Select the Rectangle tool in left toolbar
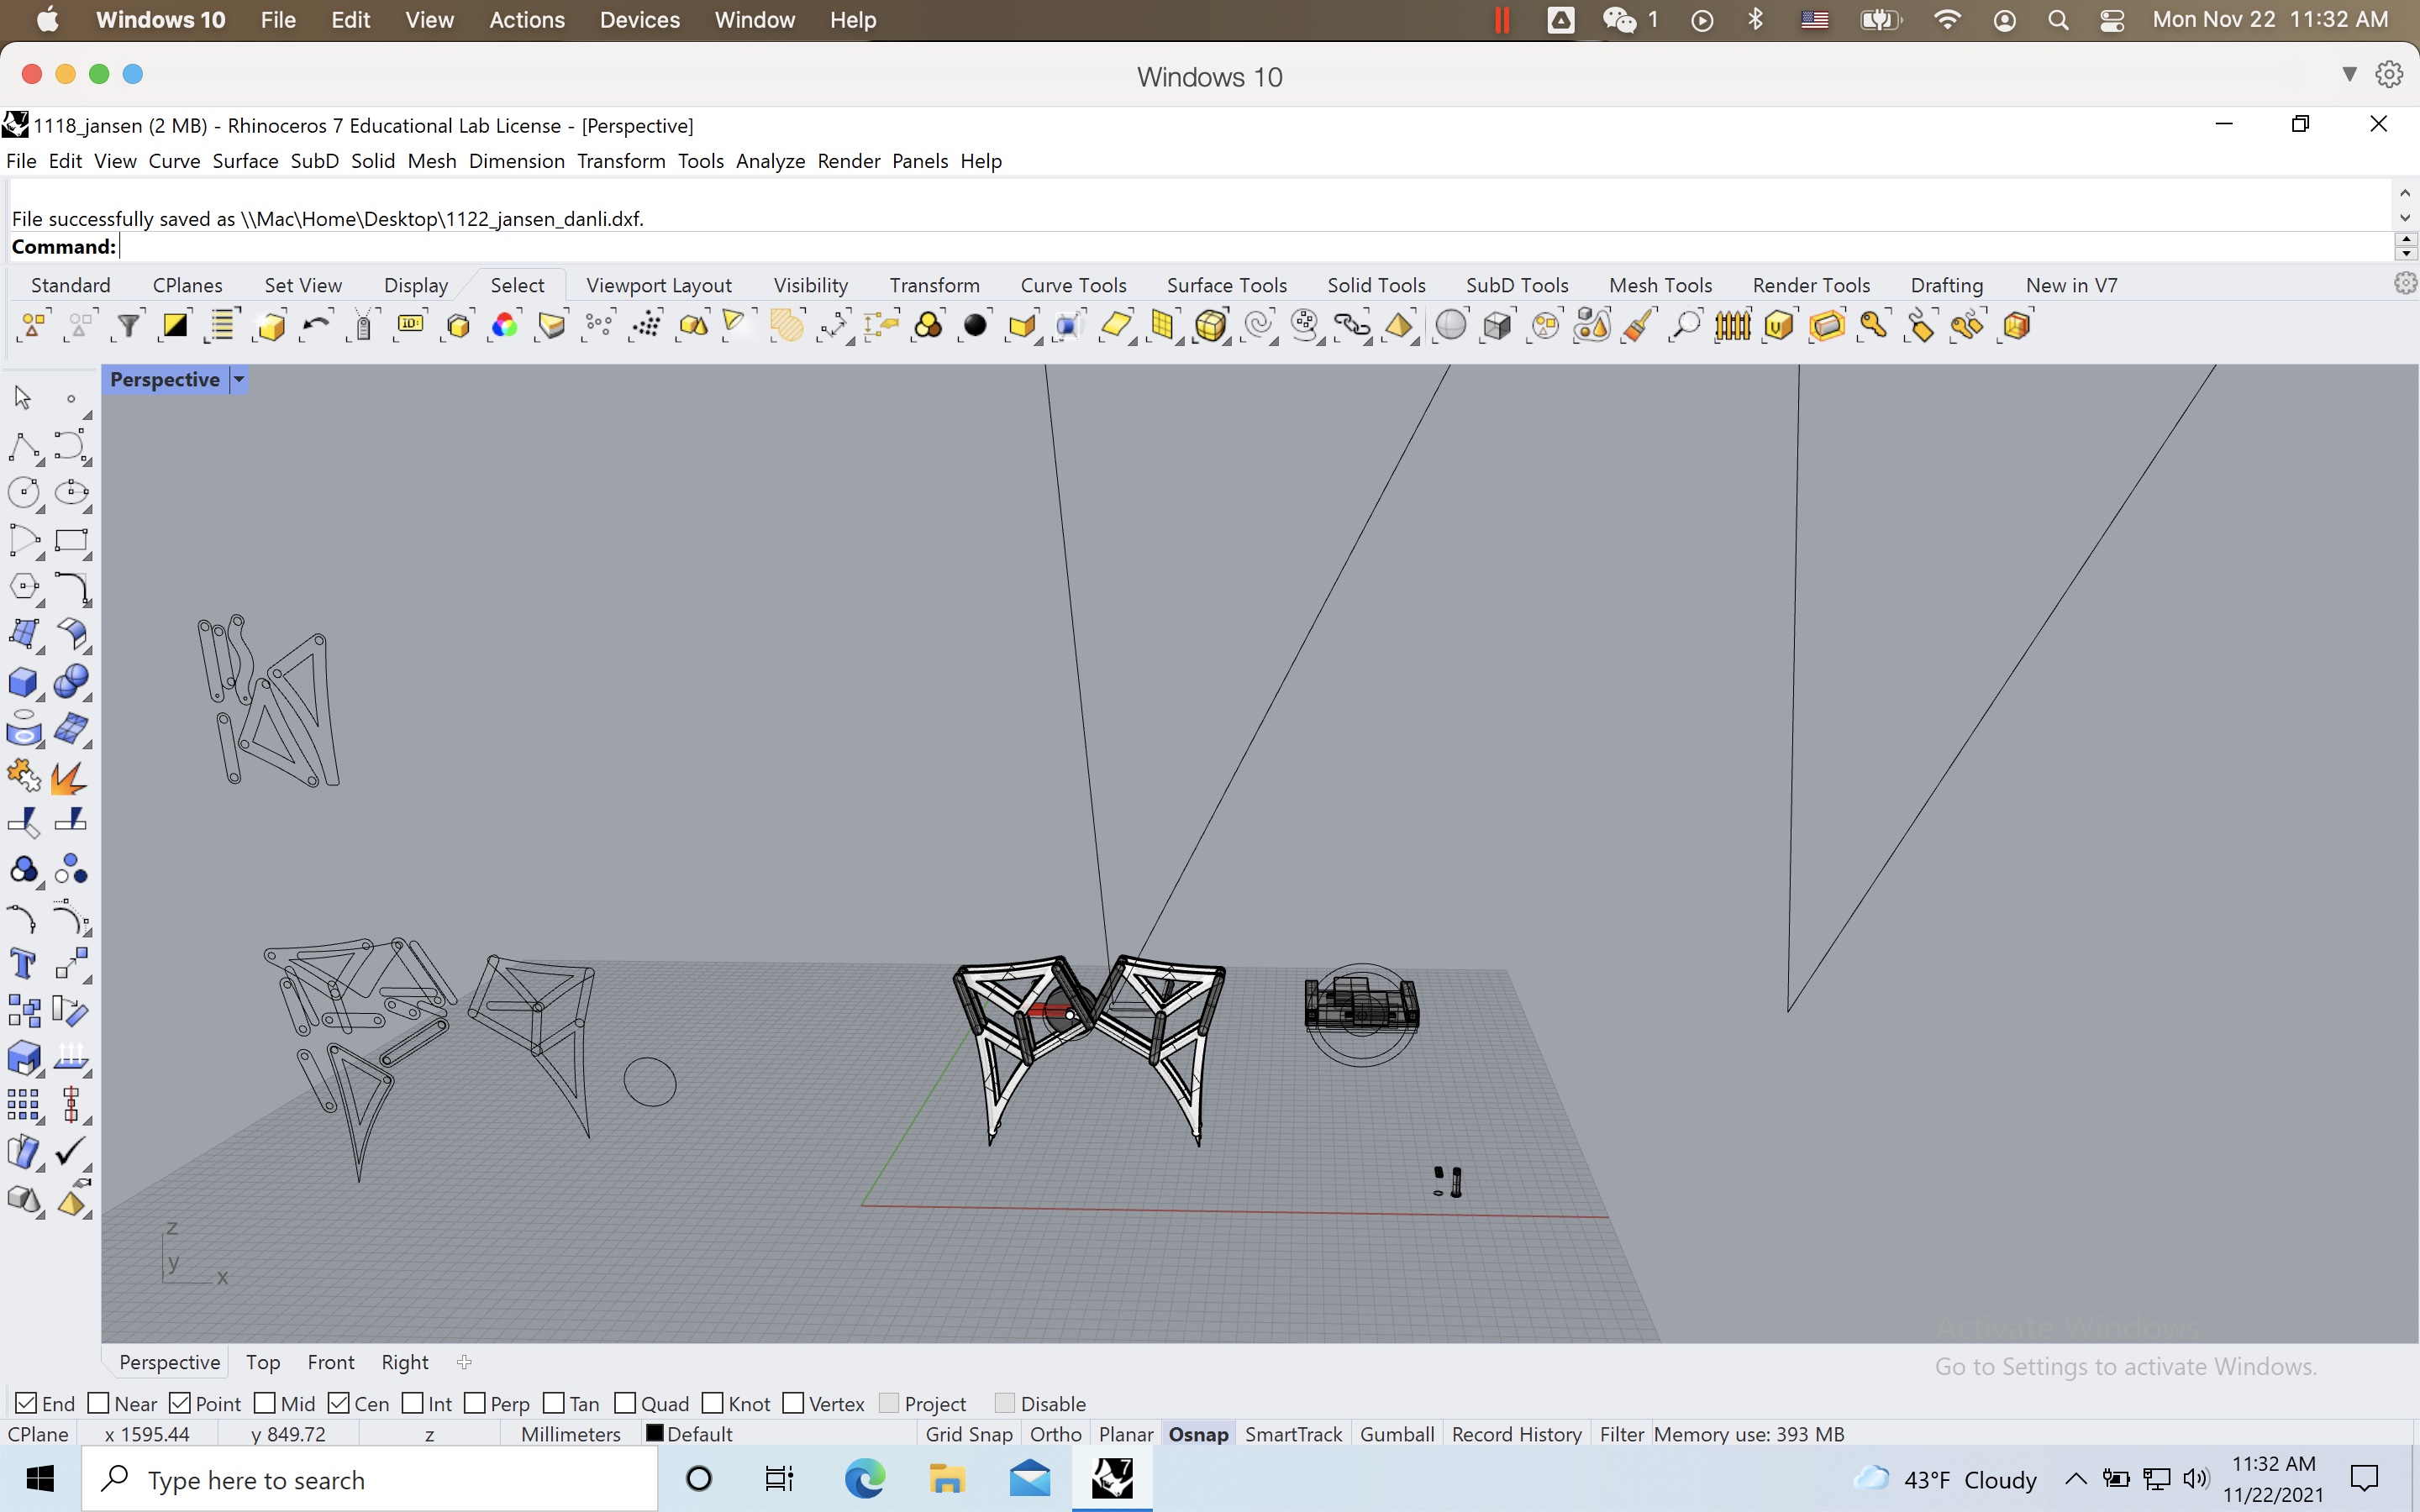2420x1512 pixels. [x=71, y=541]
